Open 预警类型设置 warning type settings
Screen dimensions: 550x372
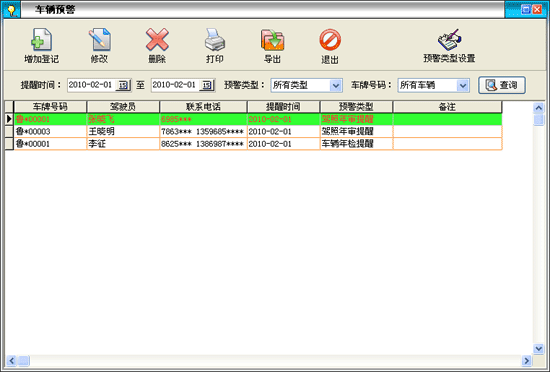click(449, 46)
